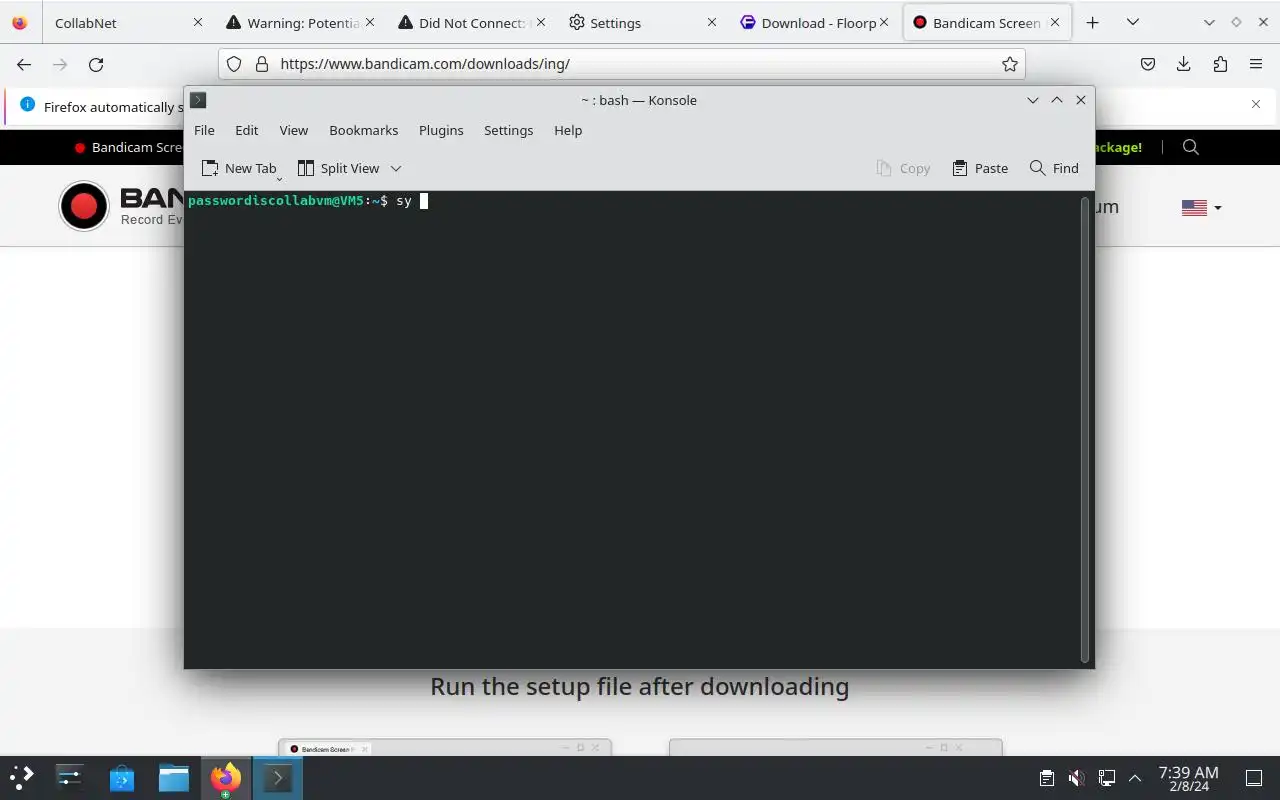
Task: Click the tracking protection shield icon
Action: pyautogui.click(x=234, y=64)
